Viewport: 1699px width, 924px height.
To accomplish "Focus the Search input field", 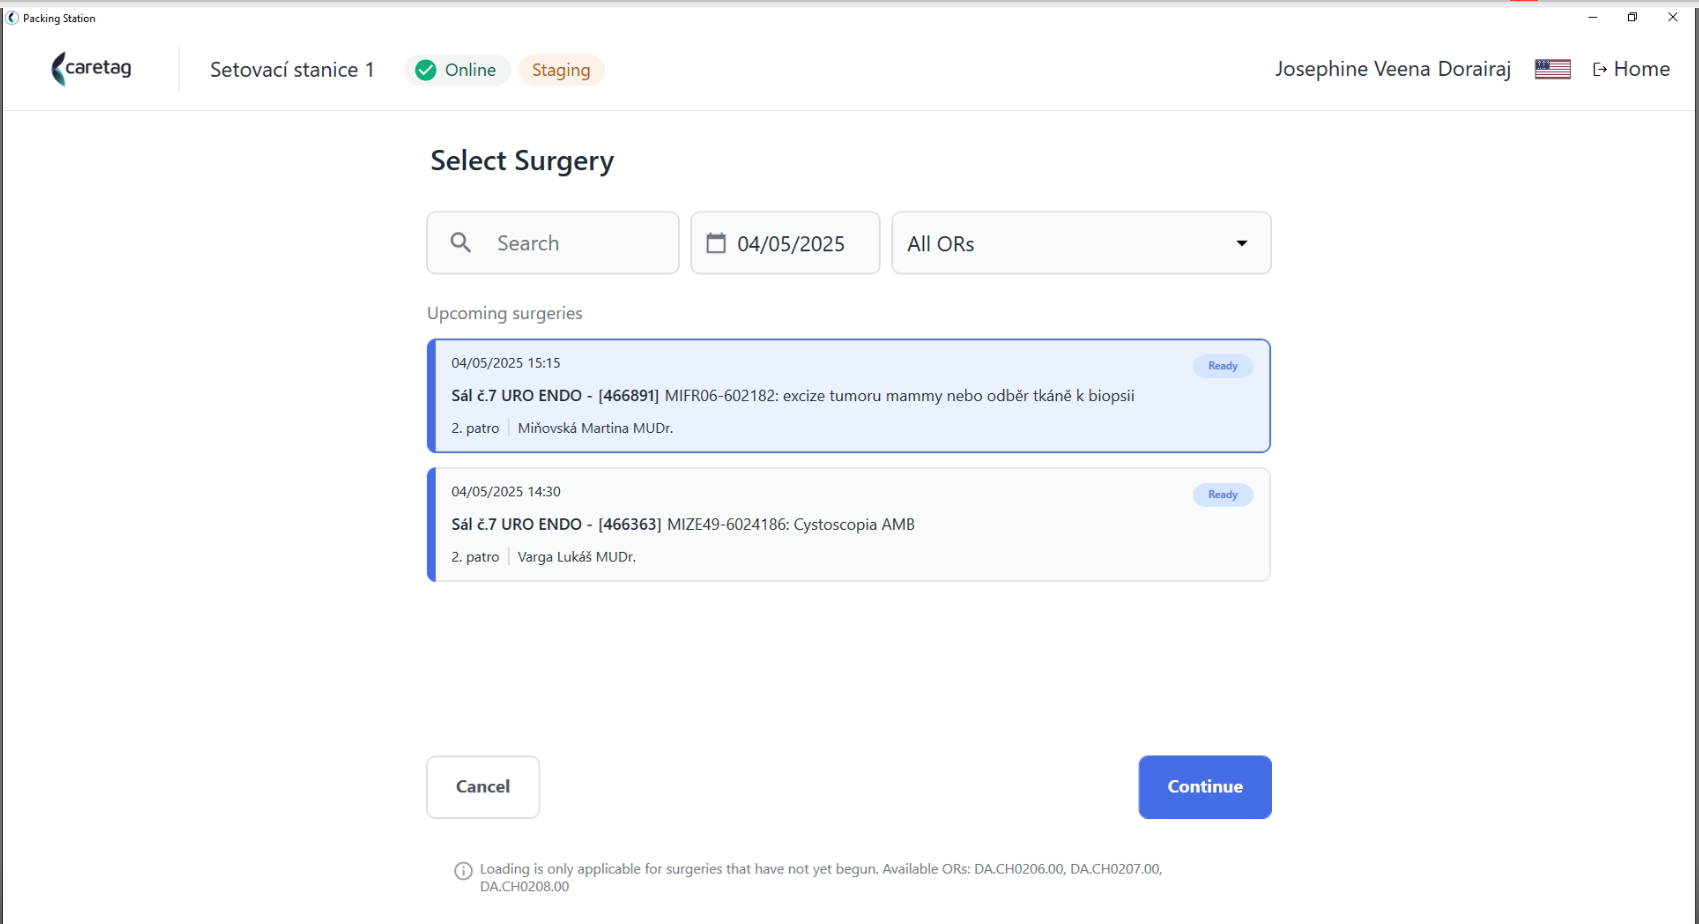I will click(553, 243).
